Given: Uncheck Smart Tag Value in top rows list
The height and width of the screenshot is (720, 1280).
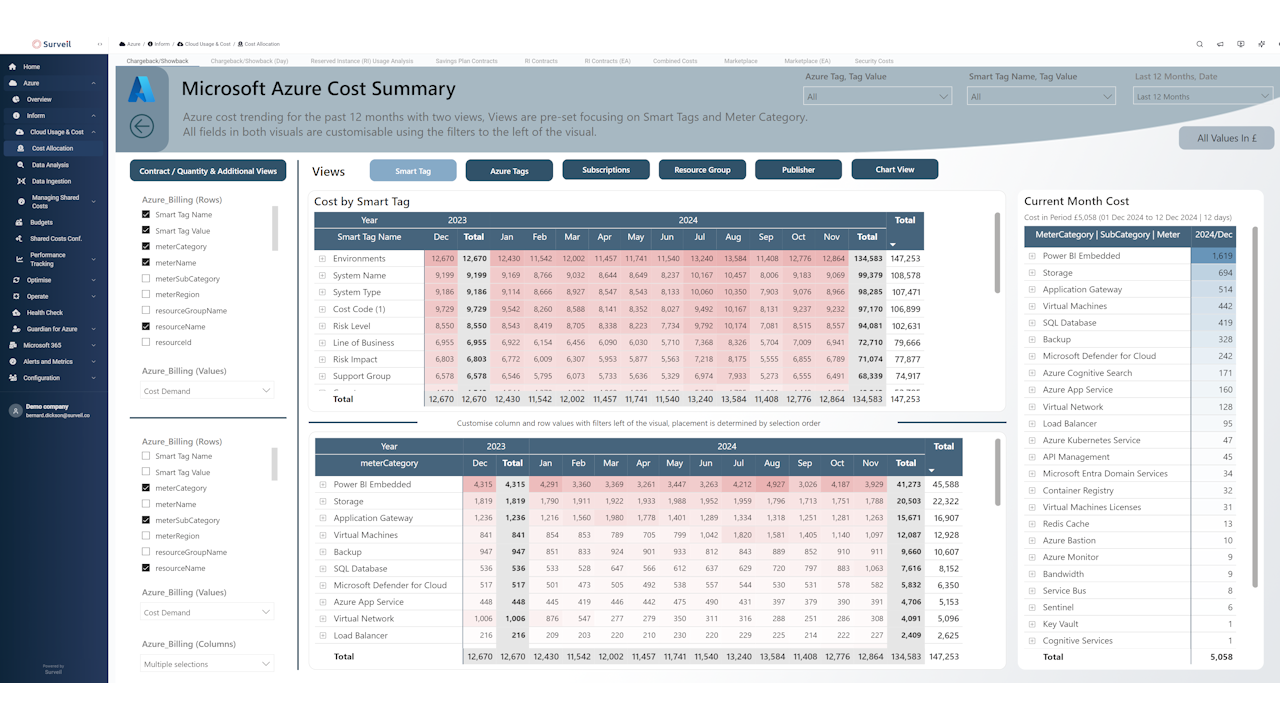Looking at the screenshot, I should [x=146, y=231].
